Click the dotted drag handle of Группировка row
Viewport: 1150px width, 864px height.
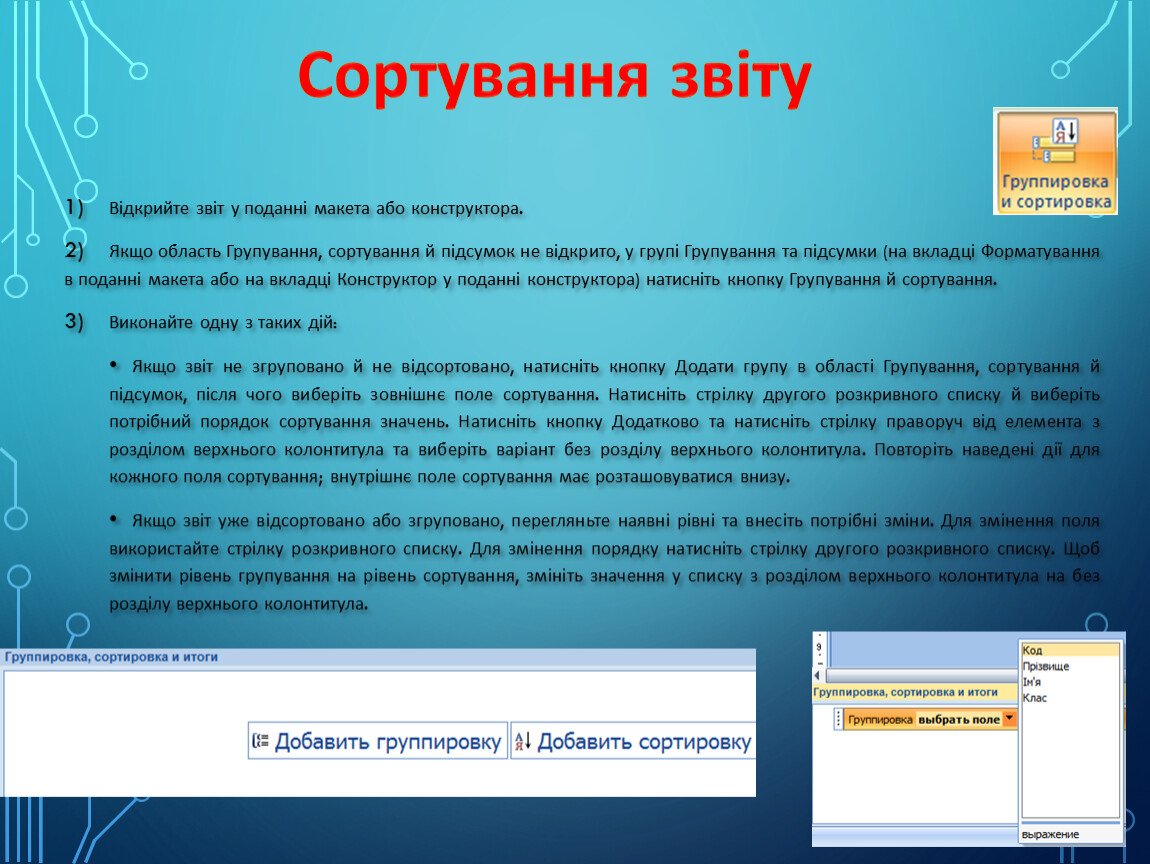pos(838,719)
